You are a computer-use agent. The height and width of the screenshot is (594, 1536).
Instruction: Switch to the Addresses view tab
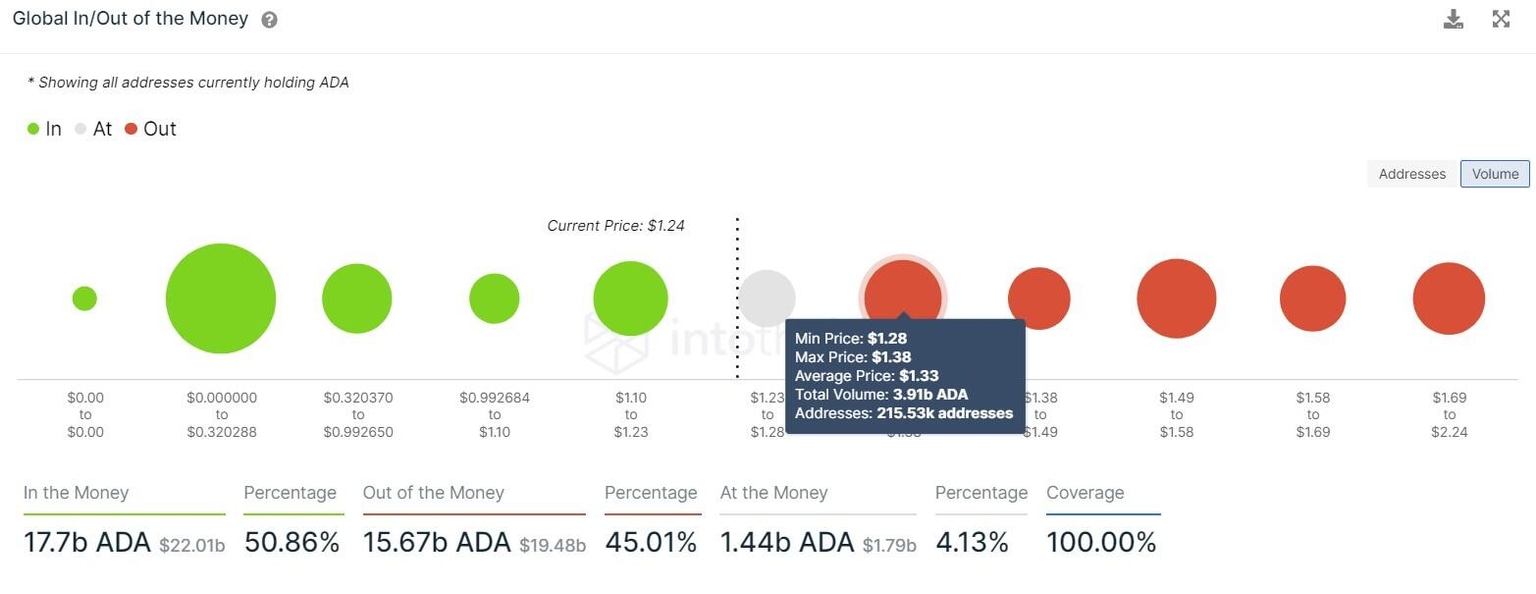click(1412, 174)
